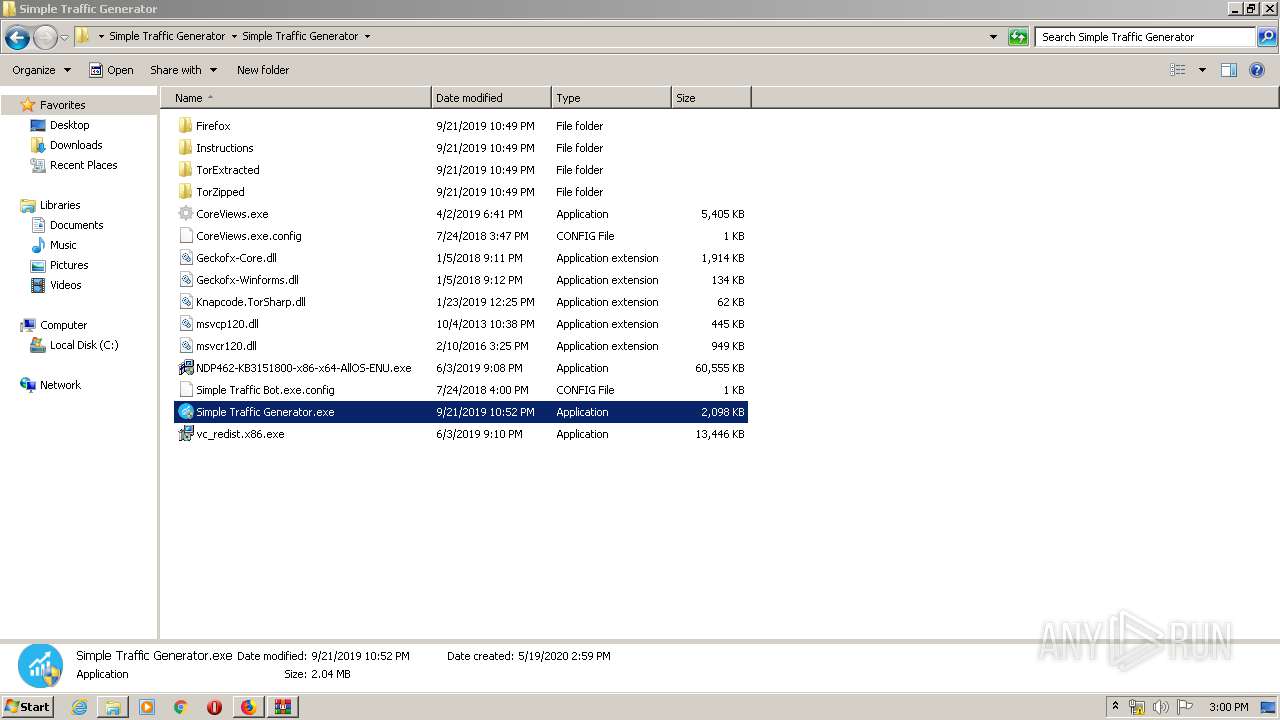Sort by the Size column header
The image size is (1280, 720).
(x=711, y=98)
